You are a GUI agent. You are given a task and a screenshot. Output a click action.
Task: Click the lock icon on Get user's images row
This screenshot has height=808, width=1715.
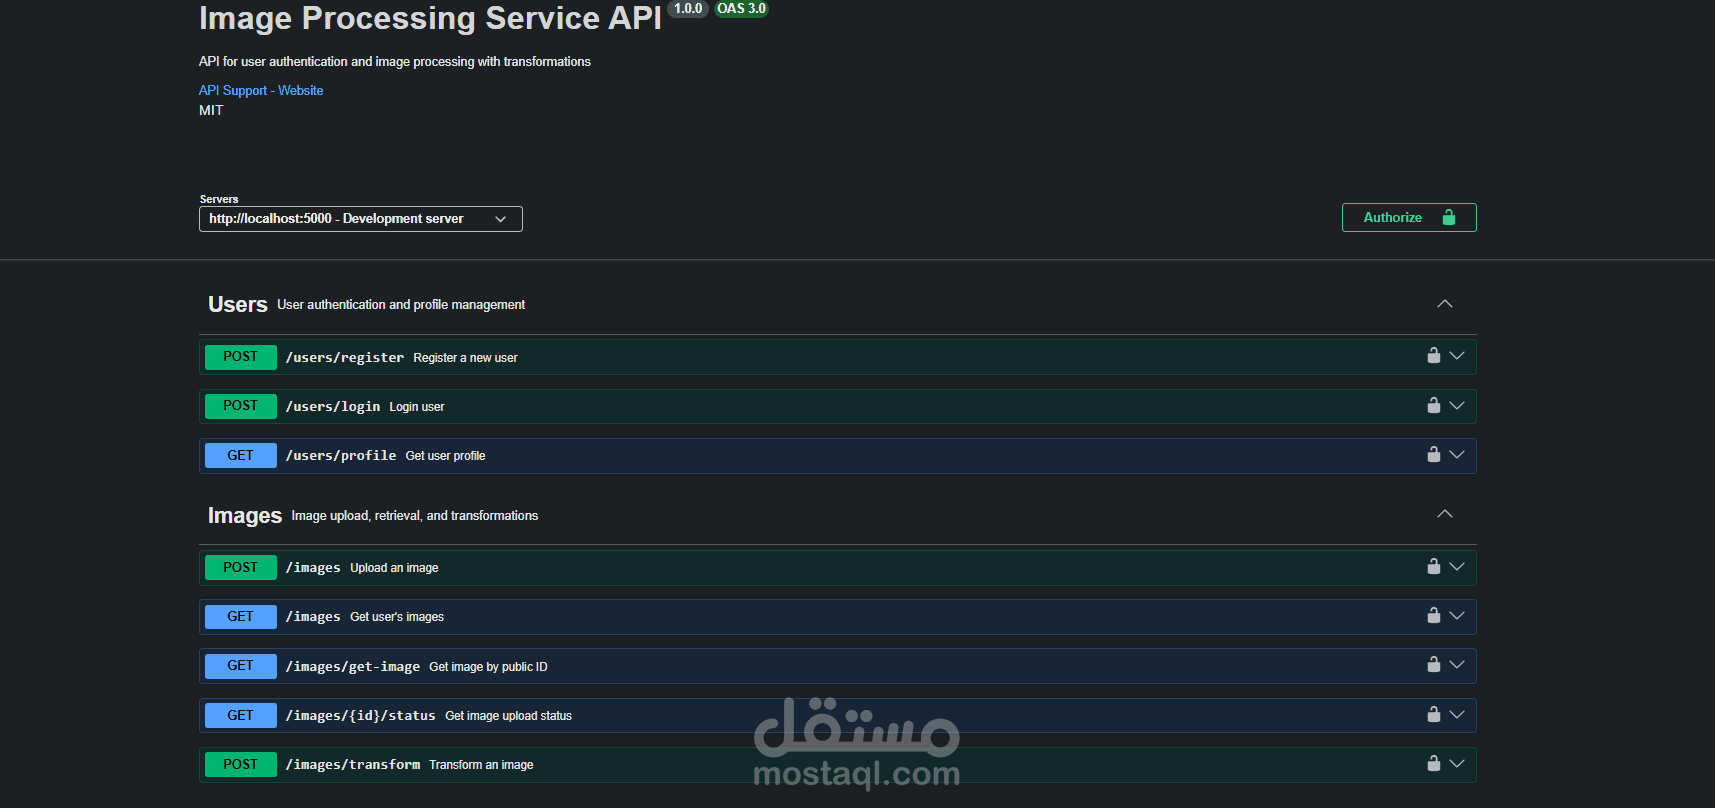coord(1433,615)
